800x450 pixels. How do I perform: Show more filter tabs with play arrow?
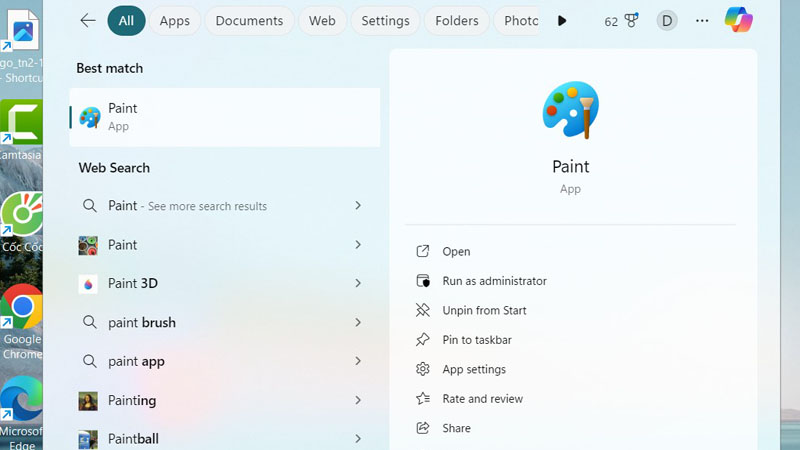pyautogui.click(x=562, y=21)
